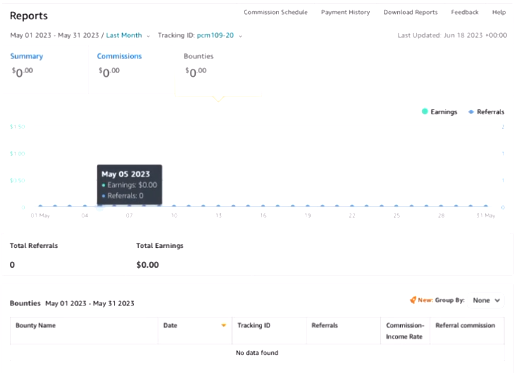Open the Commission Schedule link

click(x=275, y=12)
